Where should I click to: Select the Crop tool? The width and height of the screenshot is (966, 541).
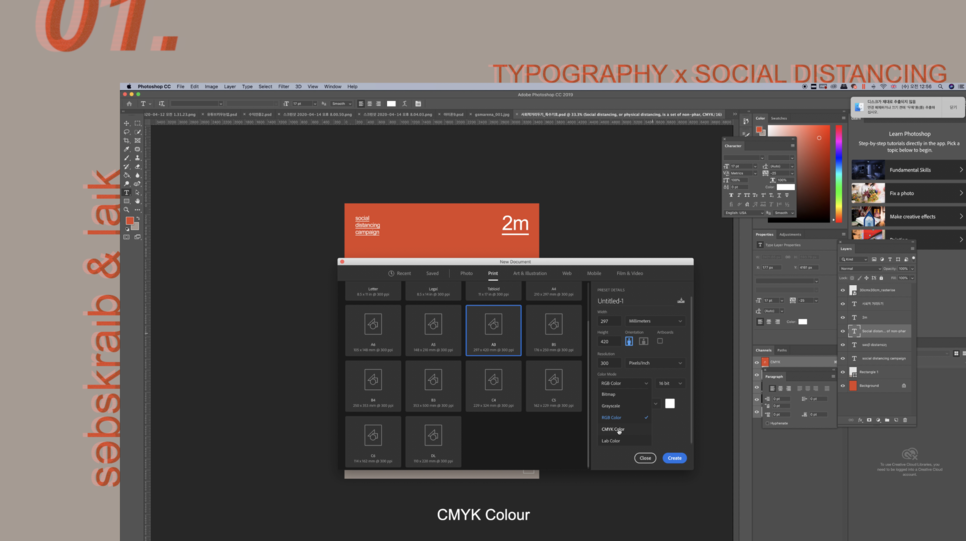click(127, 140)
